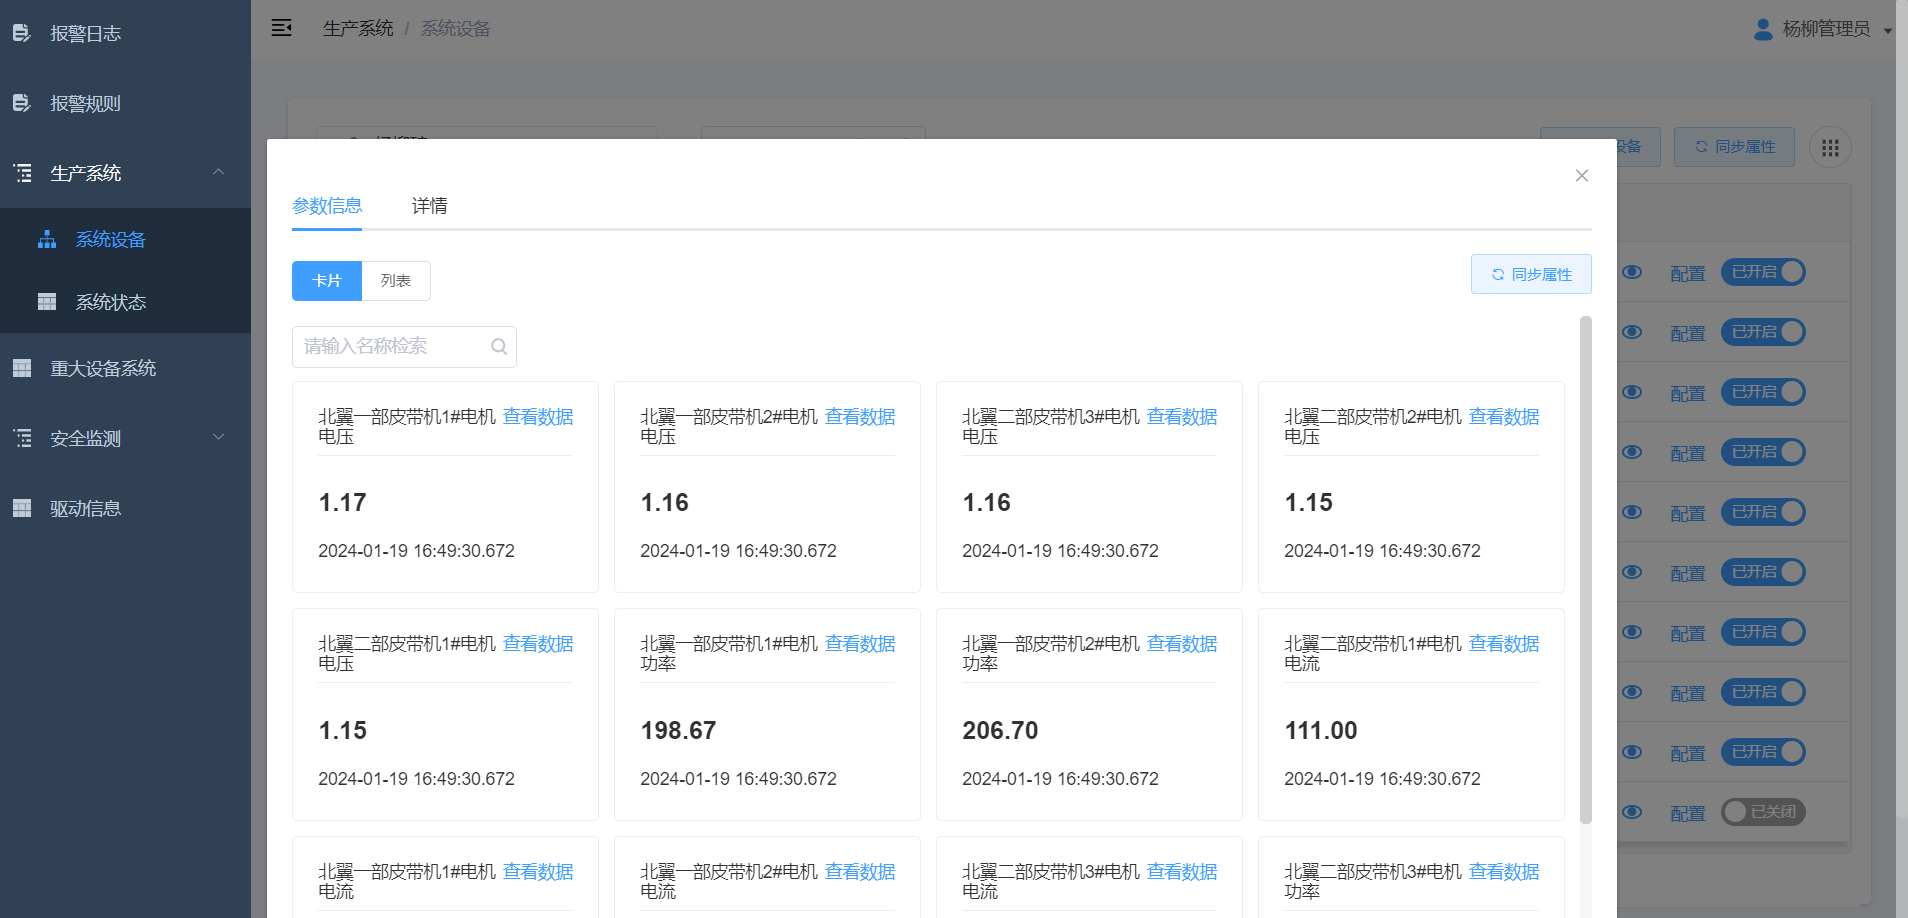Select the value 198.67 on the power card
This screenshot has width=1908, height=918.
click(x=678, y=731)
